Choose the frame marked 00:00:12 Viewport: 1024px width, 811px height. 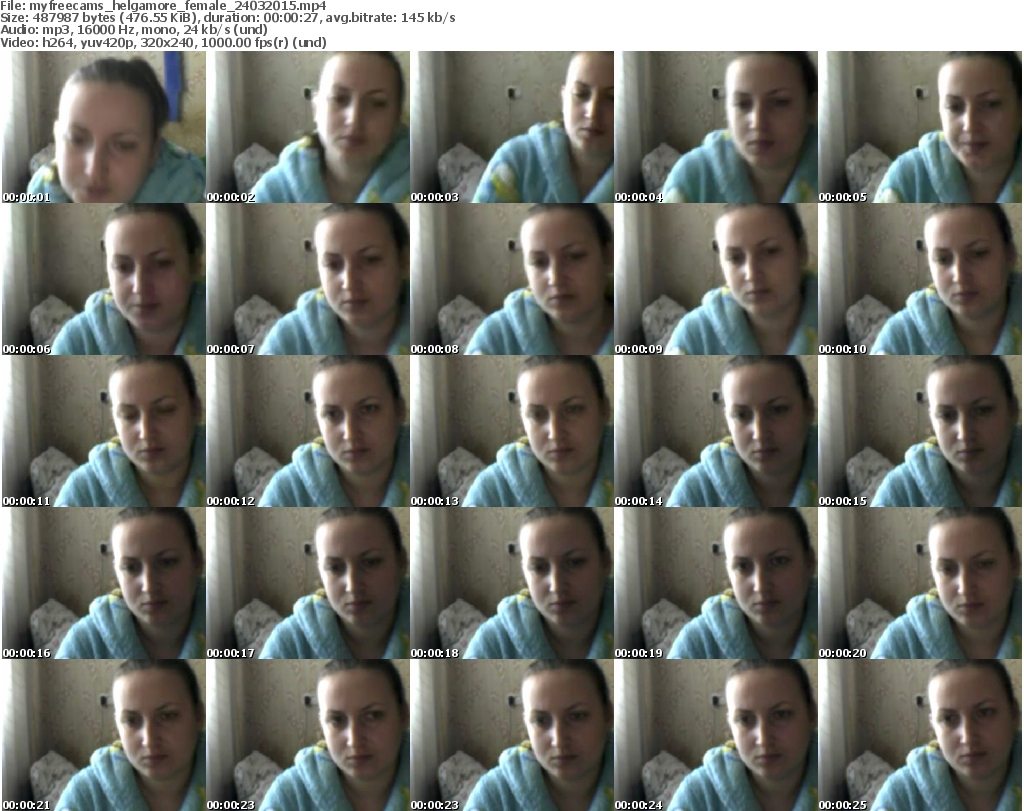coord(308,432)
